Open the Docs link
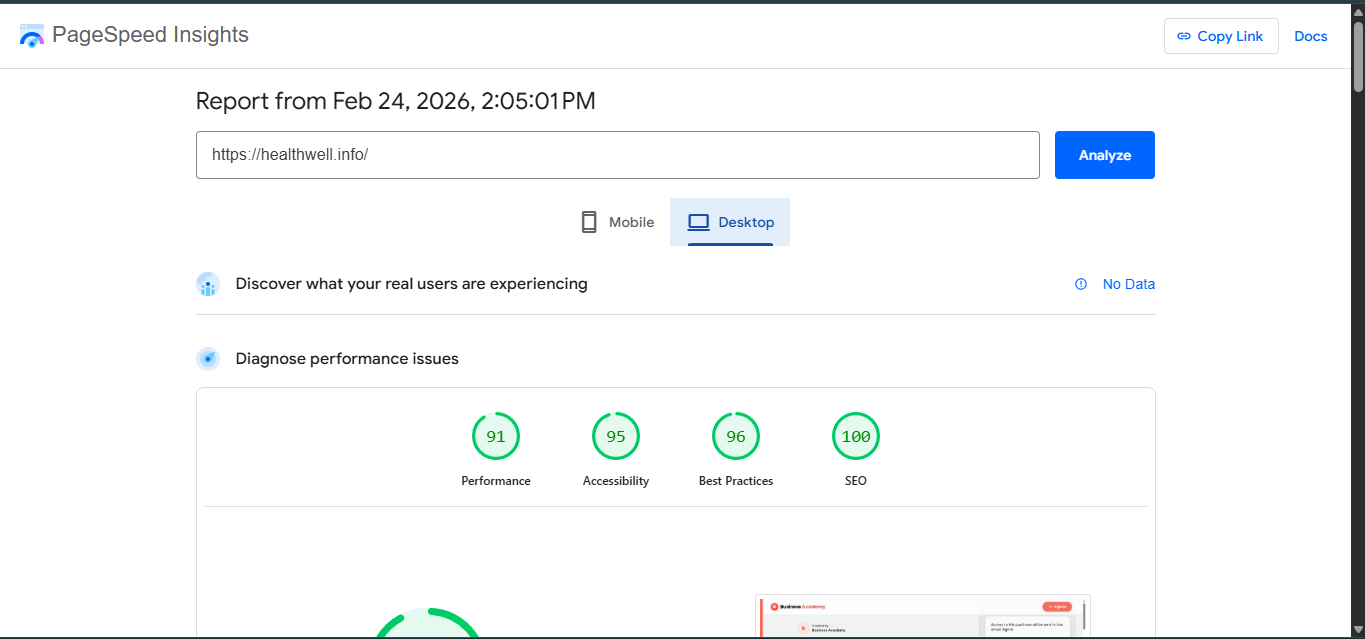This screenshot has height=639, width=1365. 1311,36
